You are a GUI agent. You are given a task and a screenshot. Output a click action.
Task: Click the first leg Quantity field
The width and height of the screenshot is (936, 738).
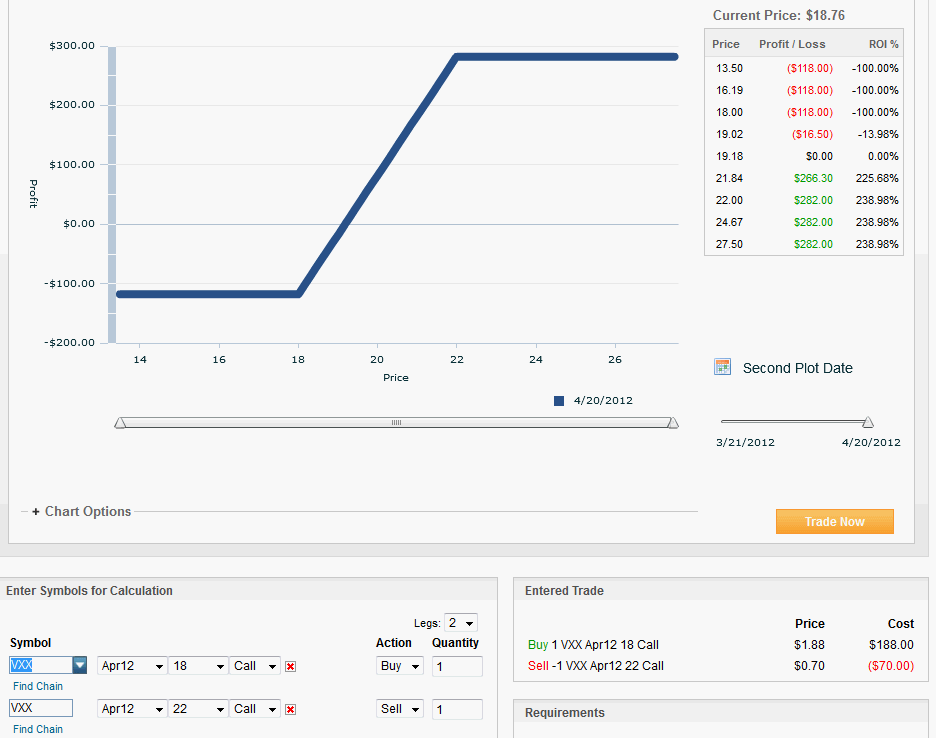(457, 666)
